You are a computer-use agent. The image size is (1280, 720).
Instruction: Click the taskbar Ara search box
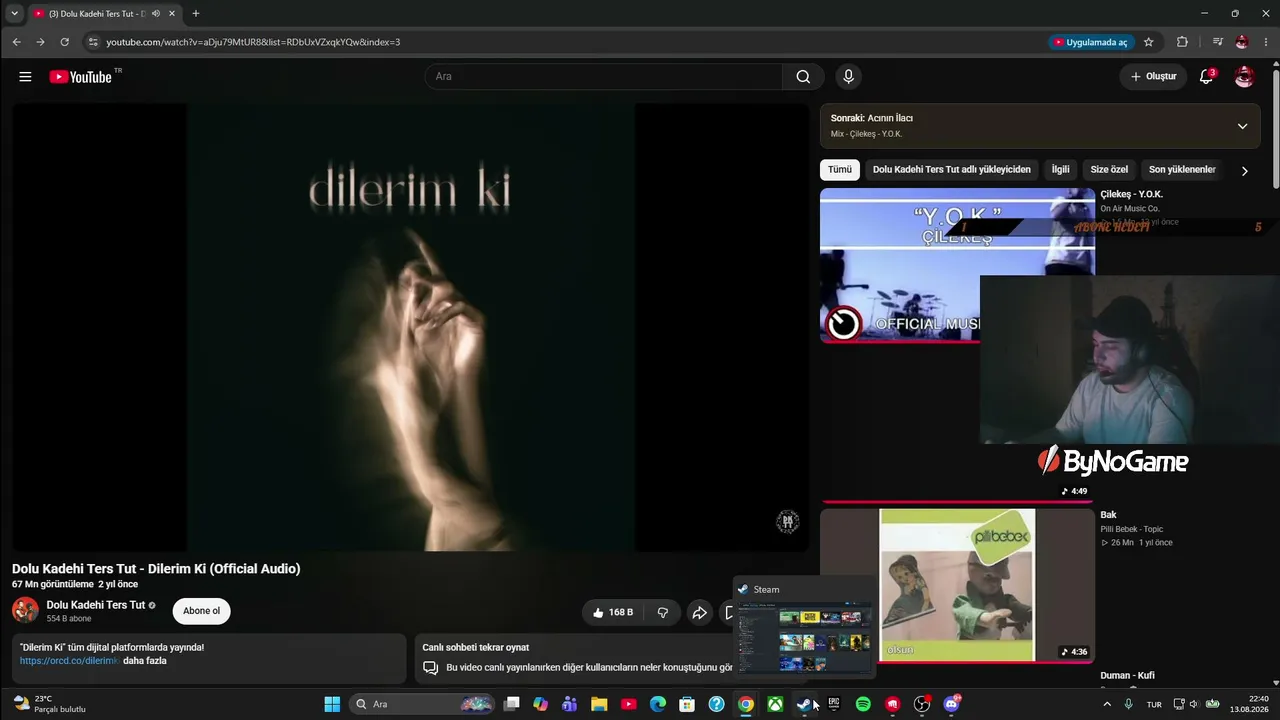[423, 704]
